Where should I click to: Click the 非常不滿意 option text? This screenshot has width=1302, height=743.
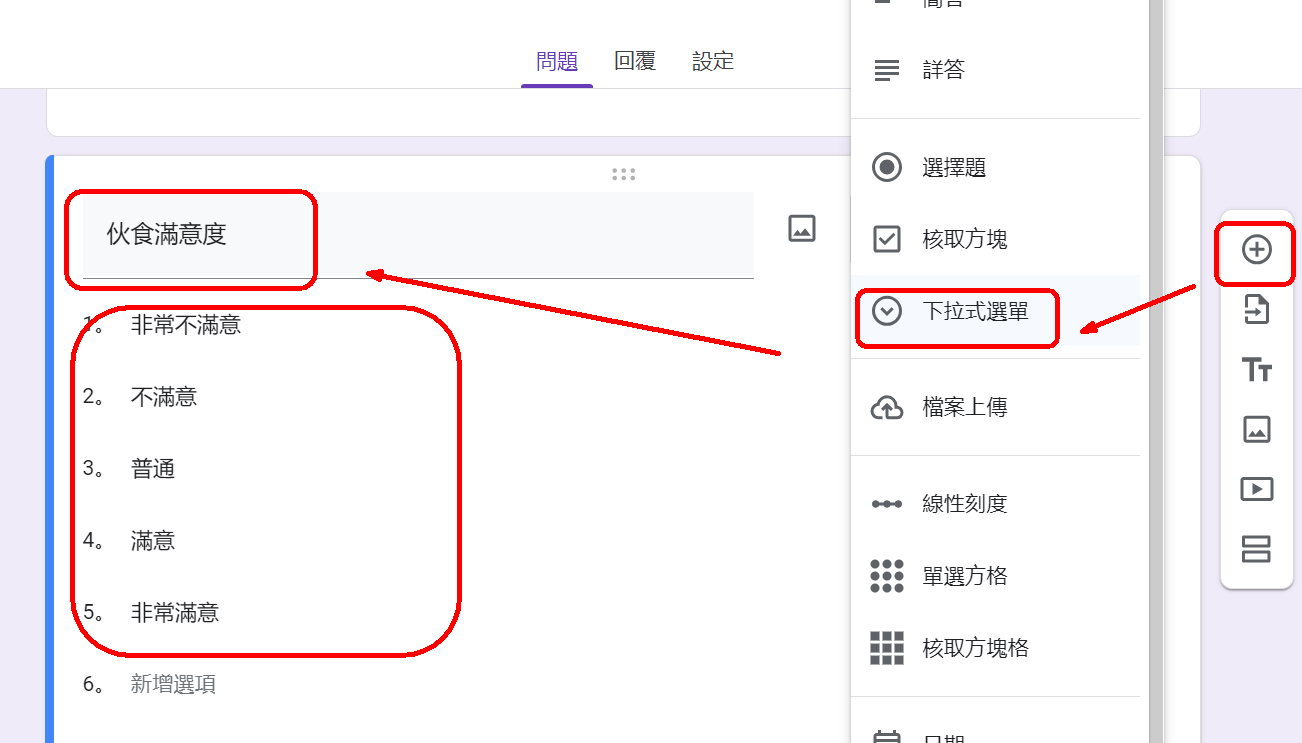click(186, 325)
